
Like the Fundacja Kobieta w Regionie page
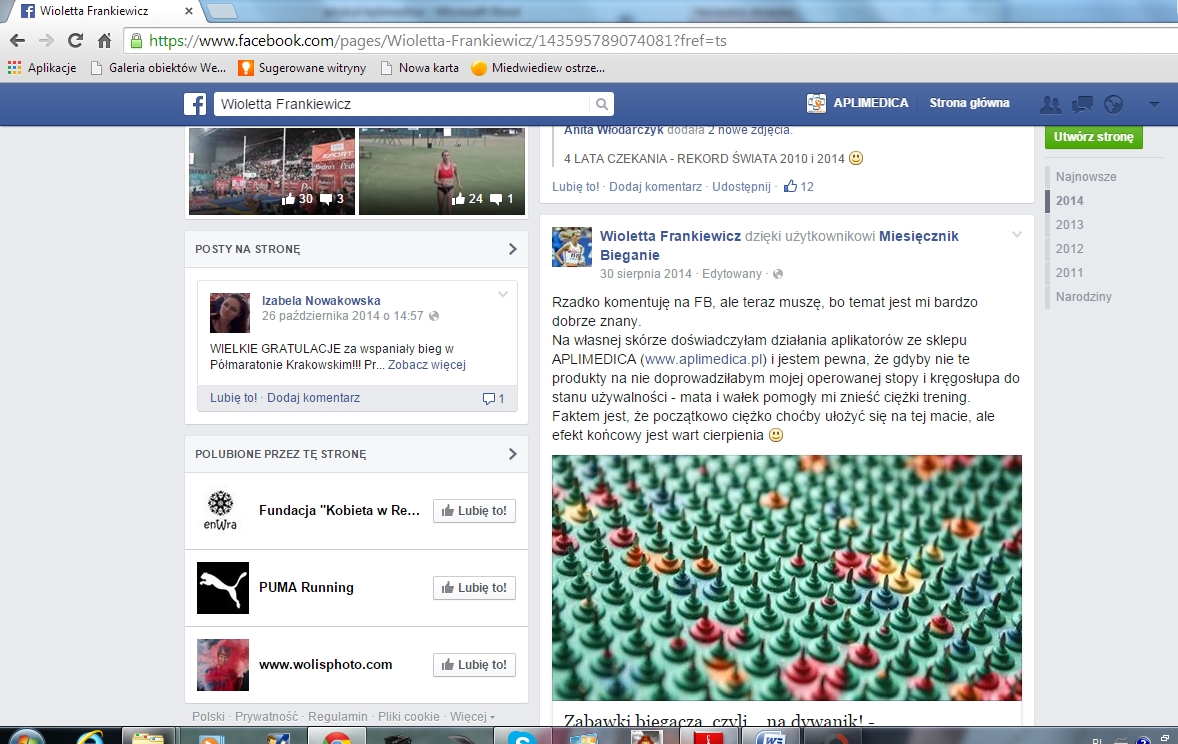pyautogui.click(x=474, y=511)
